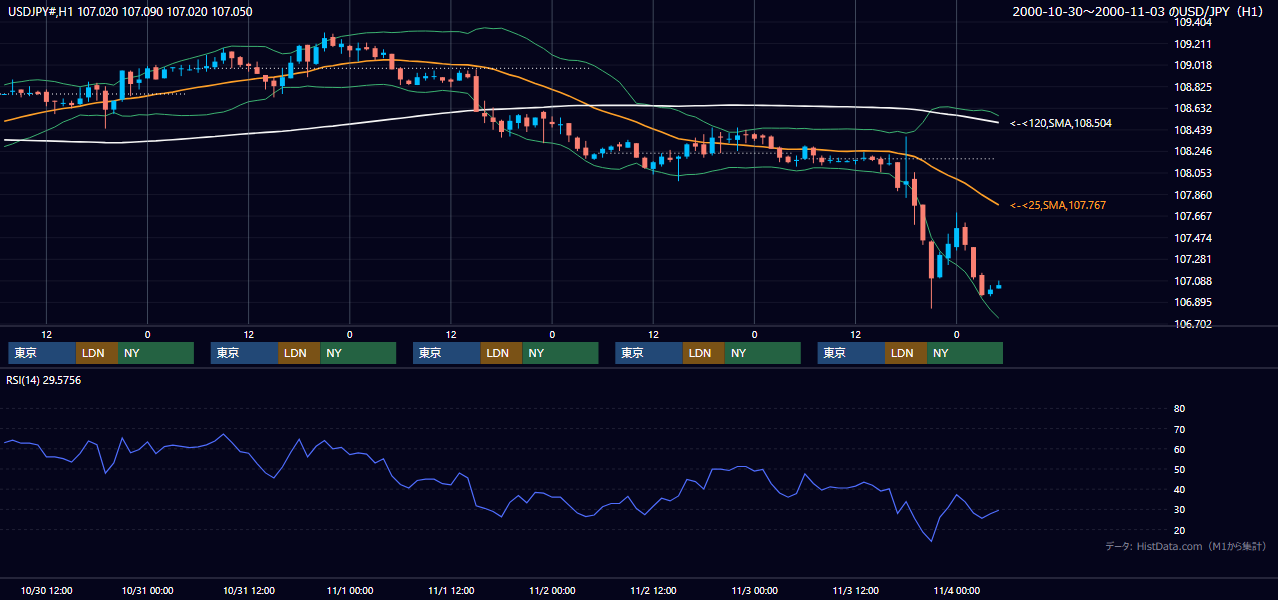This screenshot has height=600, width=1278.
Task: Click RSI scale level 80
Action: tap(1179, 409)
